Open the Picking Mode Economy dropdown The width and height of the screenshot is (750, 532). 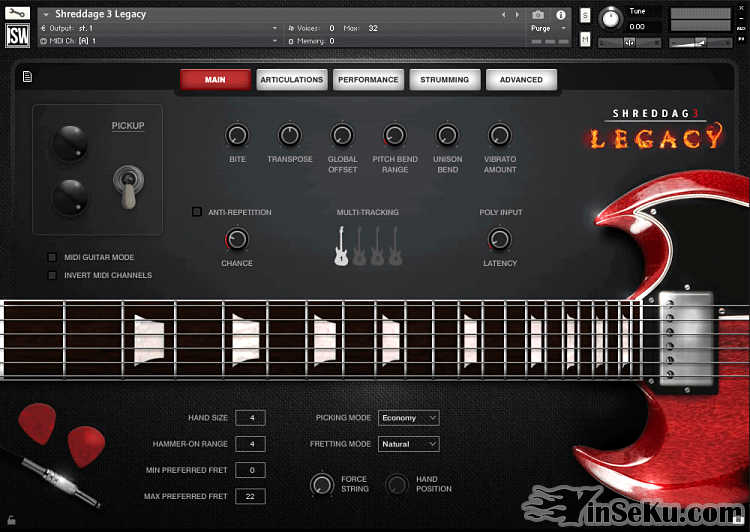click(x=408, y=418)
